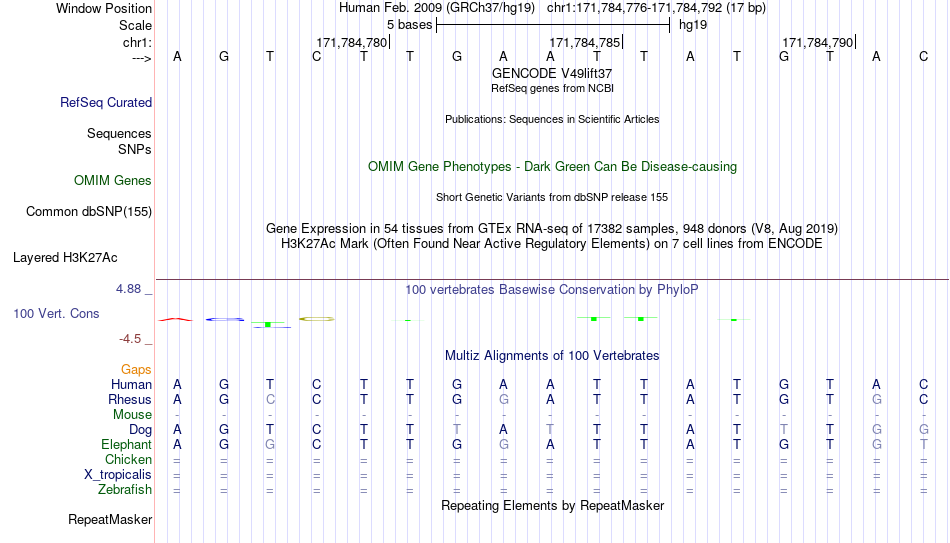Select the Scale track label
This screenshot has height=543, width=950.
click(135, 25)
